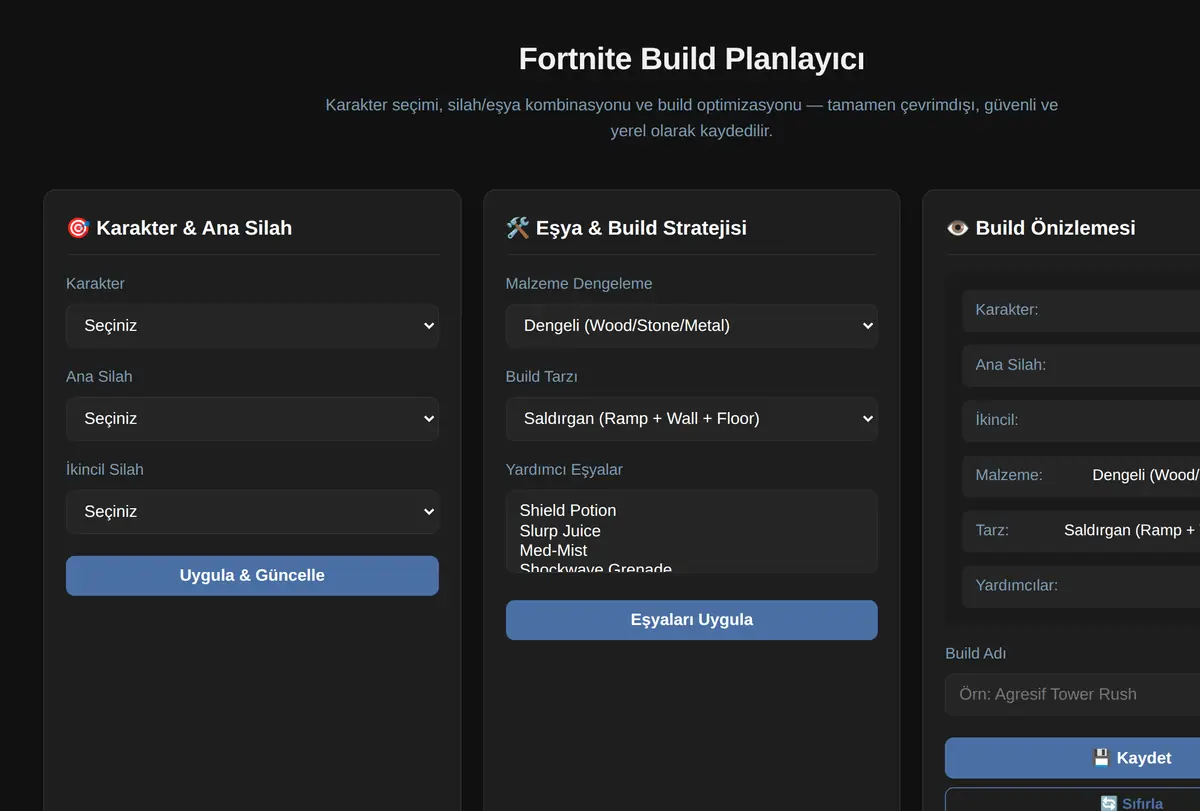Viewport: 1200px width, 811px height.
Task: Click the Sıfırla reset button
Action: 1072,800
